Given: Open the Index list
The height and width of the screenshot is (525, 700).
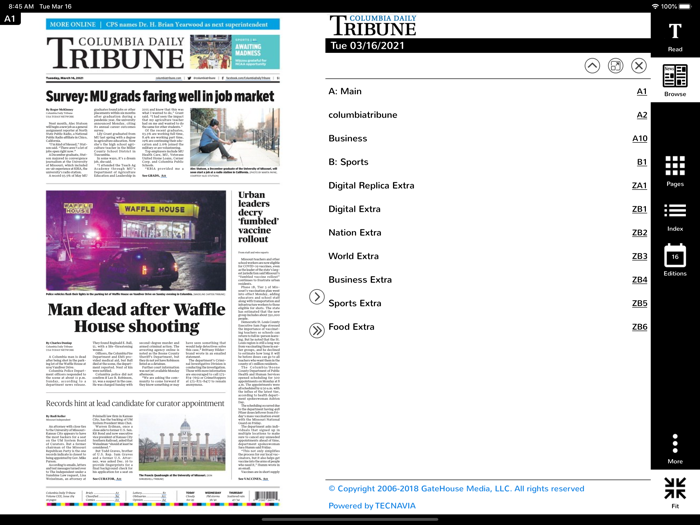Looking at the screenshot, I should coord(675,217).
